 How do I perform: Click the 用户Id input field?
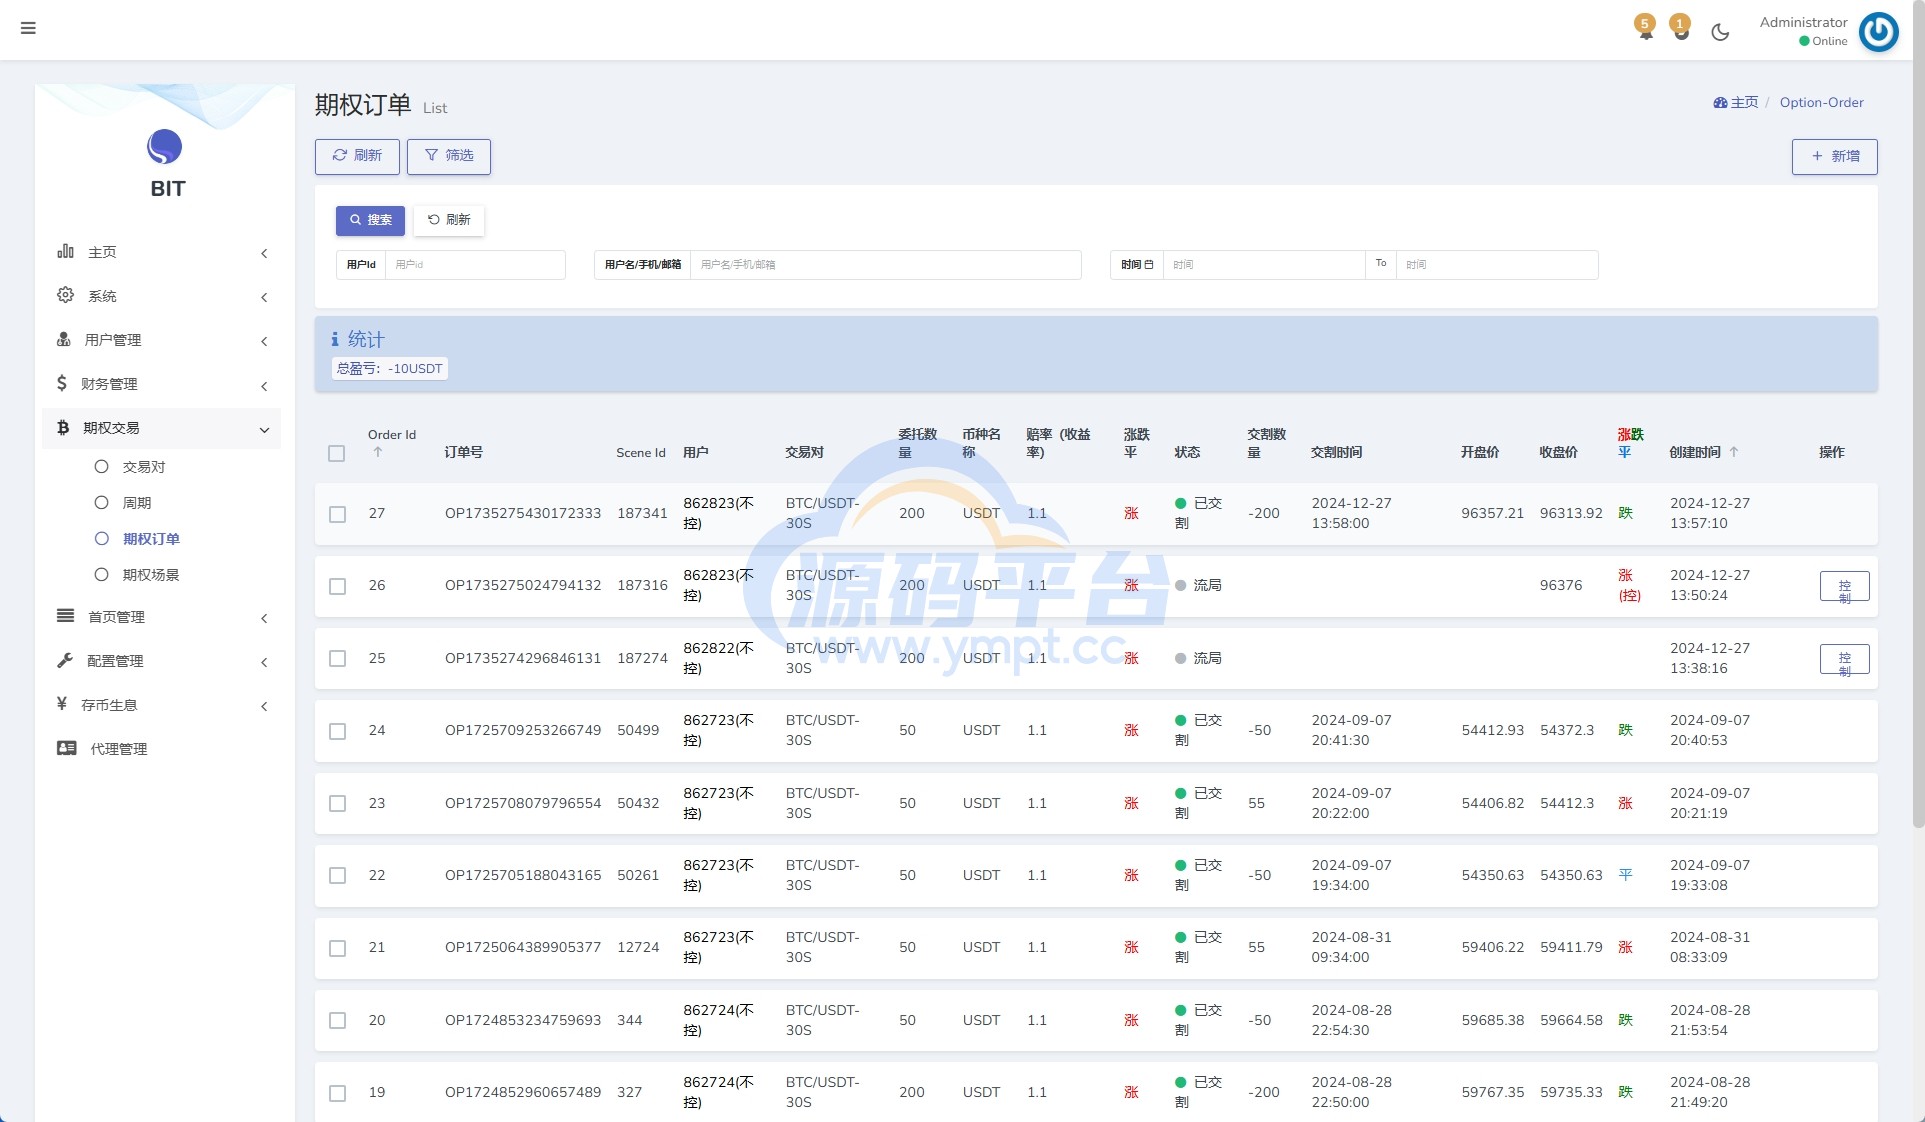point(475,265)
